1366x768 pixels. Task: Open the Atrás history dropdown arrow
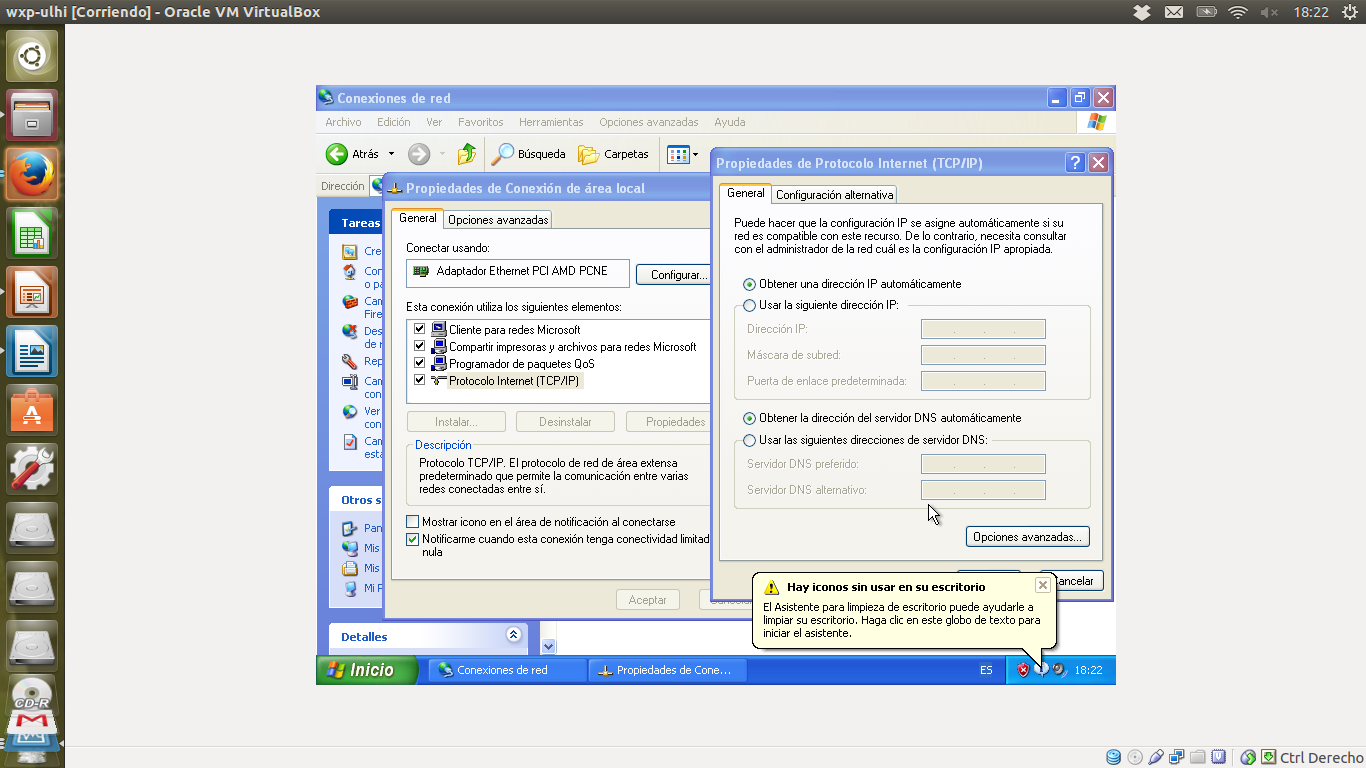tap(391, 154)
